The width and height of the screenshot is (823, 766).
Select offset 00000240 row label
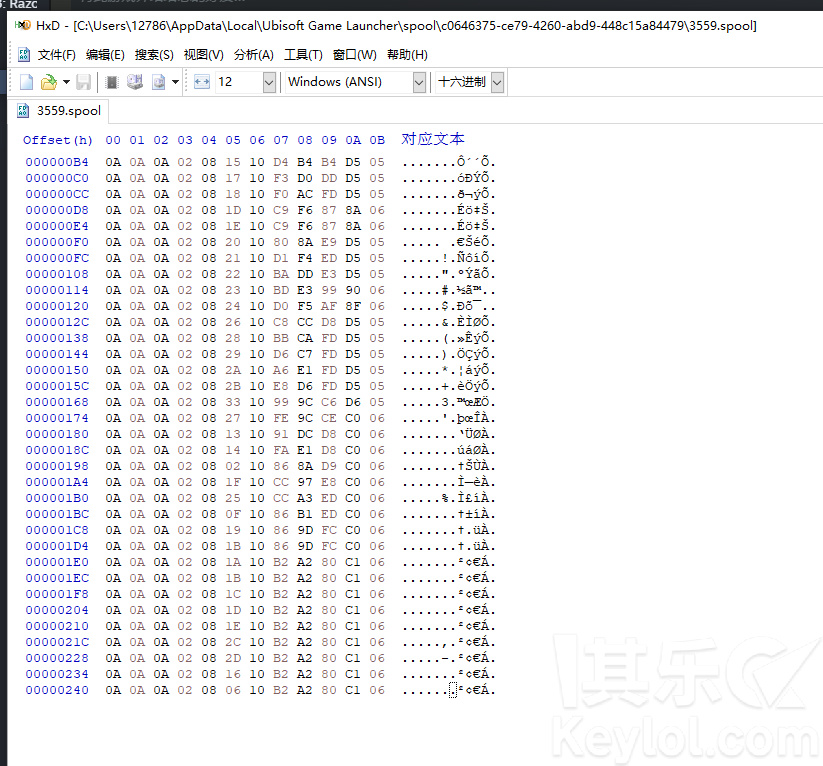tap(57, 690)
